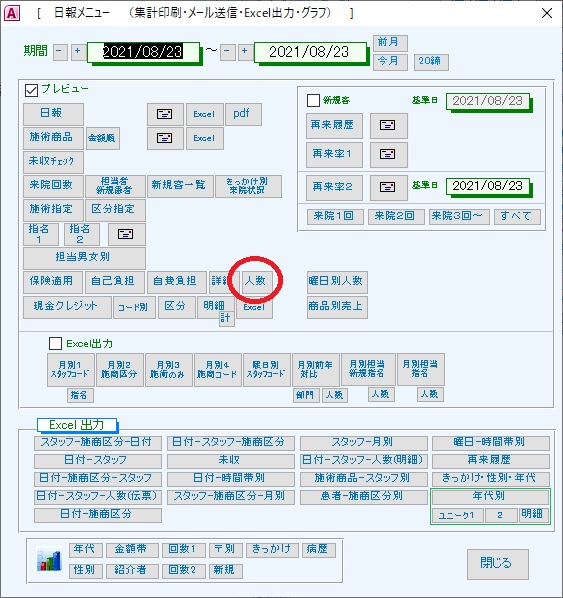This screenshot has width=563, height=598.
Task: Click mail icon beside 日報 row
Action: pos(165,114)
